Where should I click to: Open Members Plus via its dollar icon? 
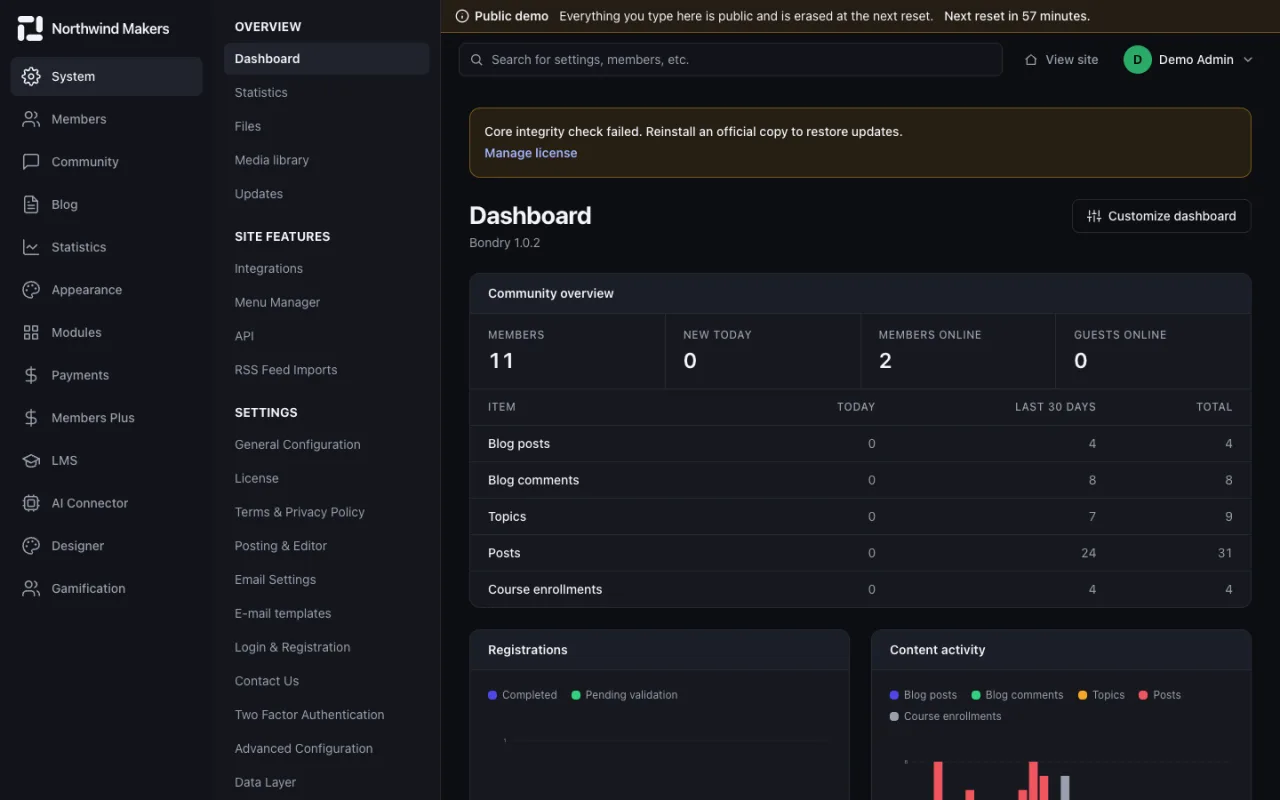tap(31, 418)
